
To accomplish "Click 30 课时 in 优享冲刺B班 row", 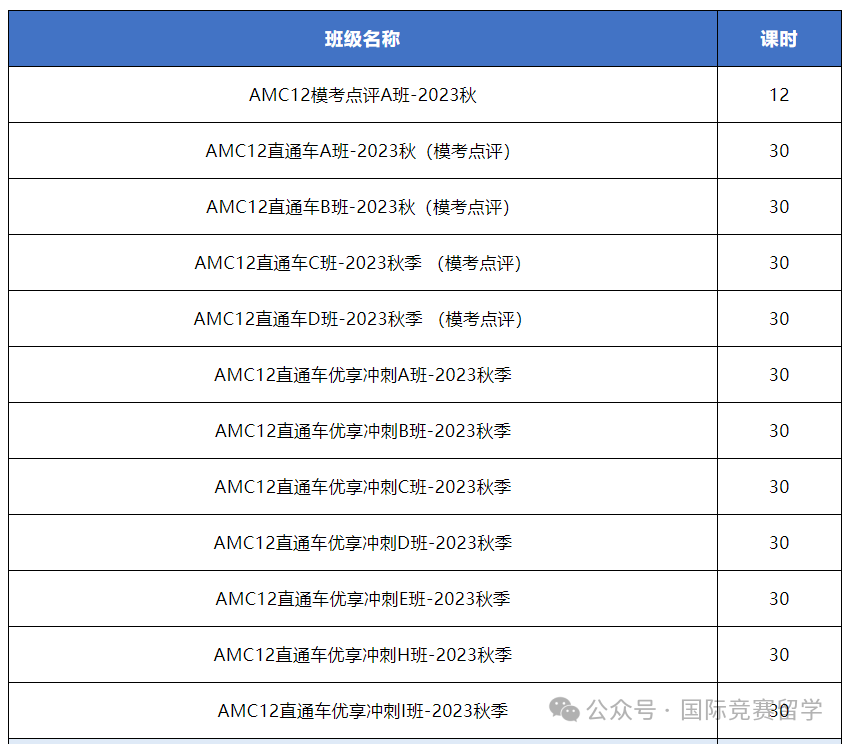I will coord(779,431).
